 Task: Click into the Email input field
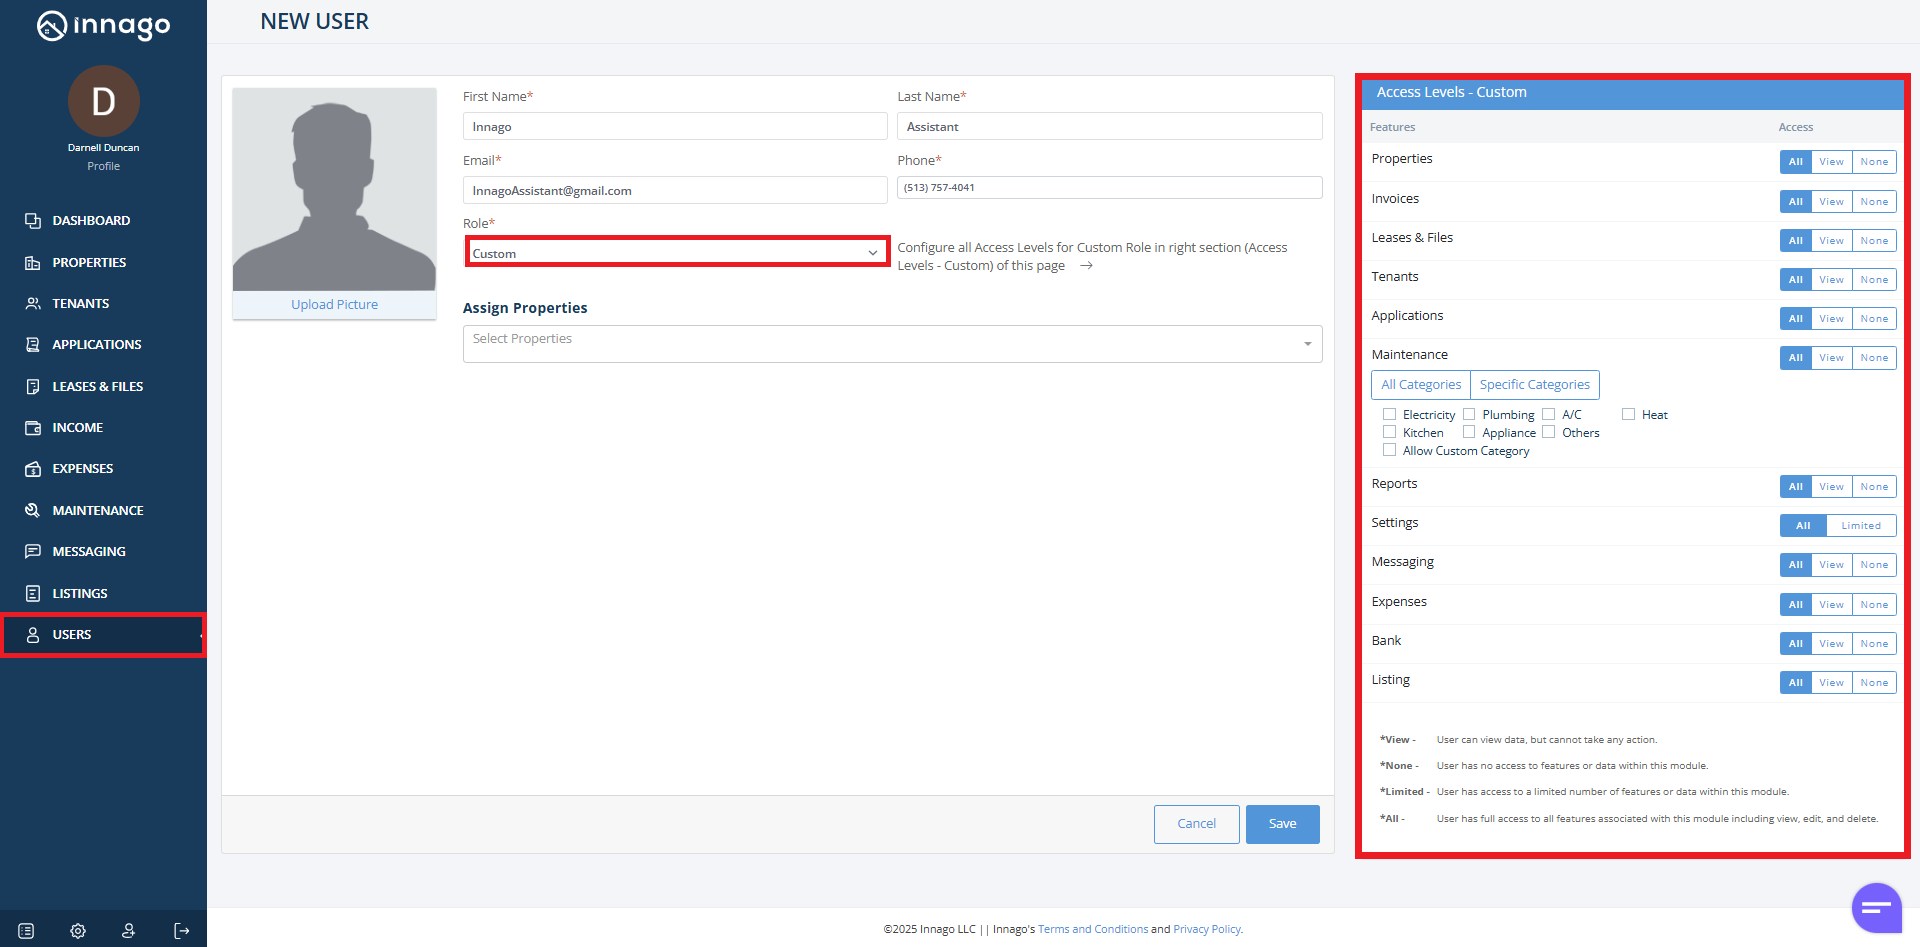[x=675, y=191]
